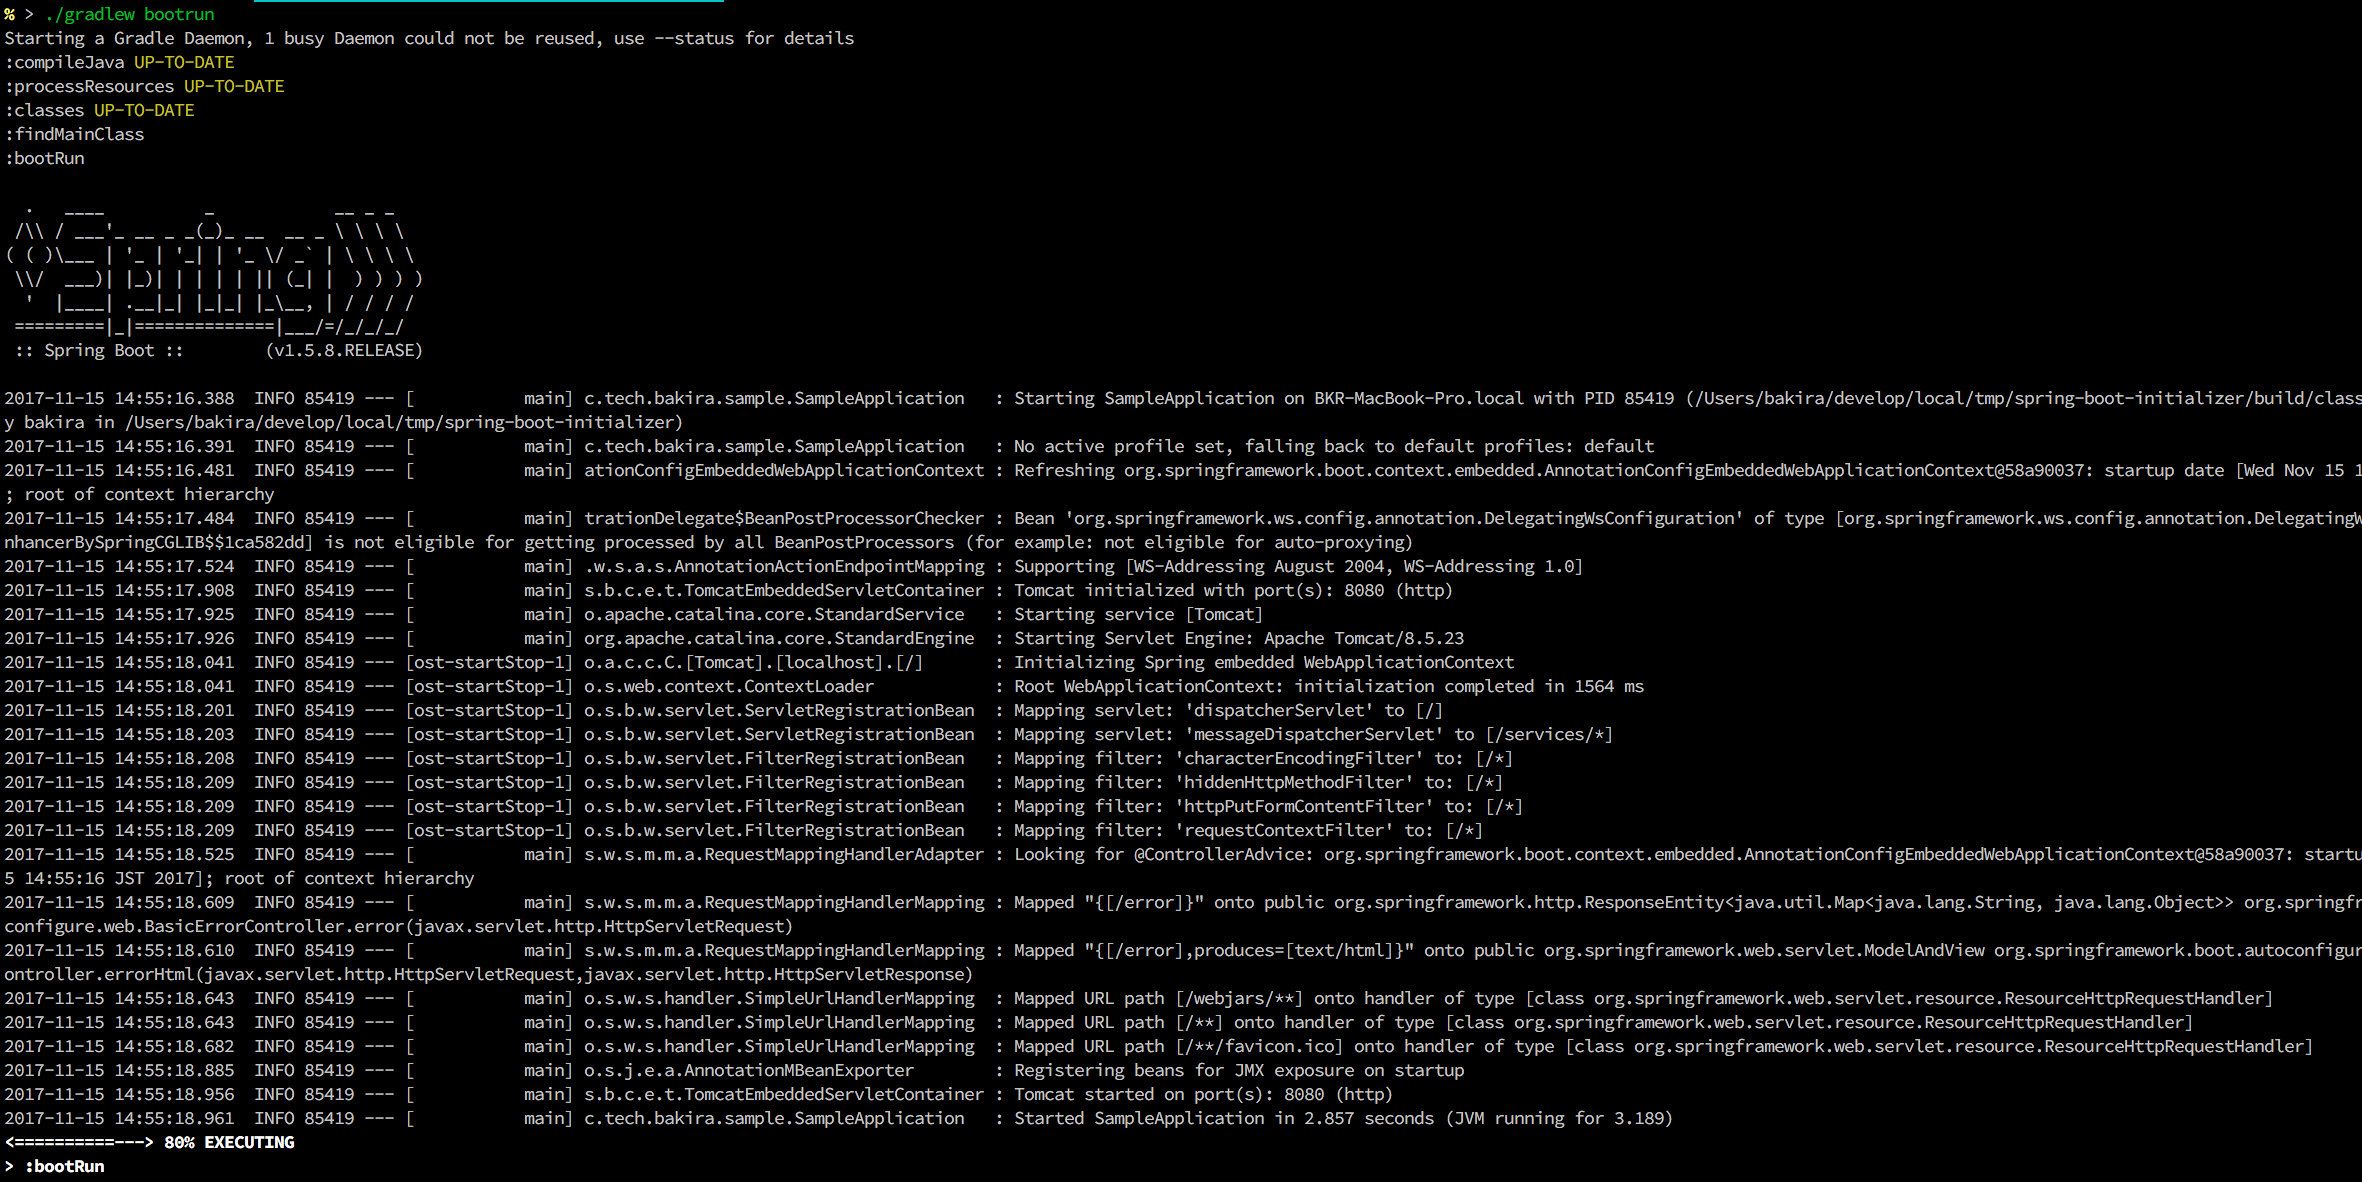Click '; root of context hierarchy' line
This screenshot has height=1182, width=2362.
[x=139, y=494]
